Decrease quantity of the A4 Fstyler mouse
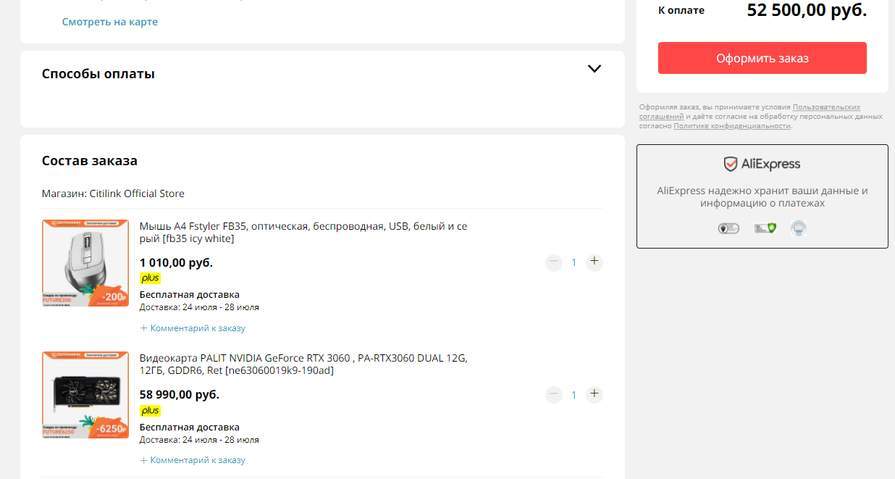 (554, 262)
